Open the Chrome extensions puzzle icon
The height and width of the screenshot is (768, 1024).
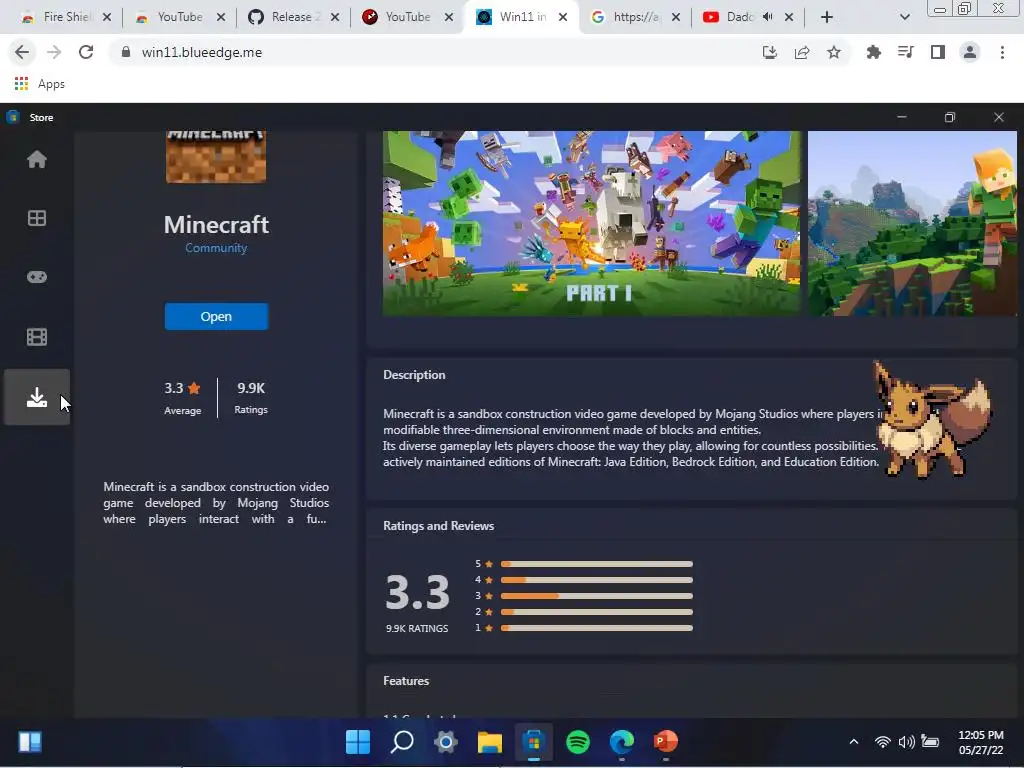[x=873, y=52]
